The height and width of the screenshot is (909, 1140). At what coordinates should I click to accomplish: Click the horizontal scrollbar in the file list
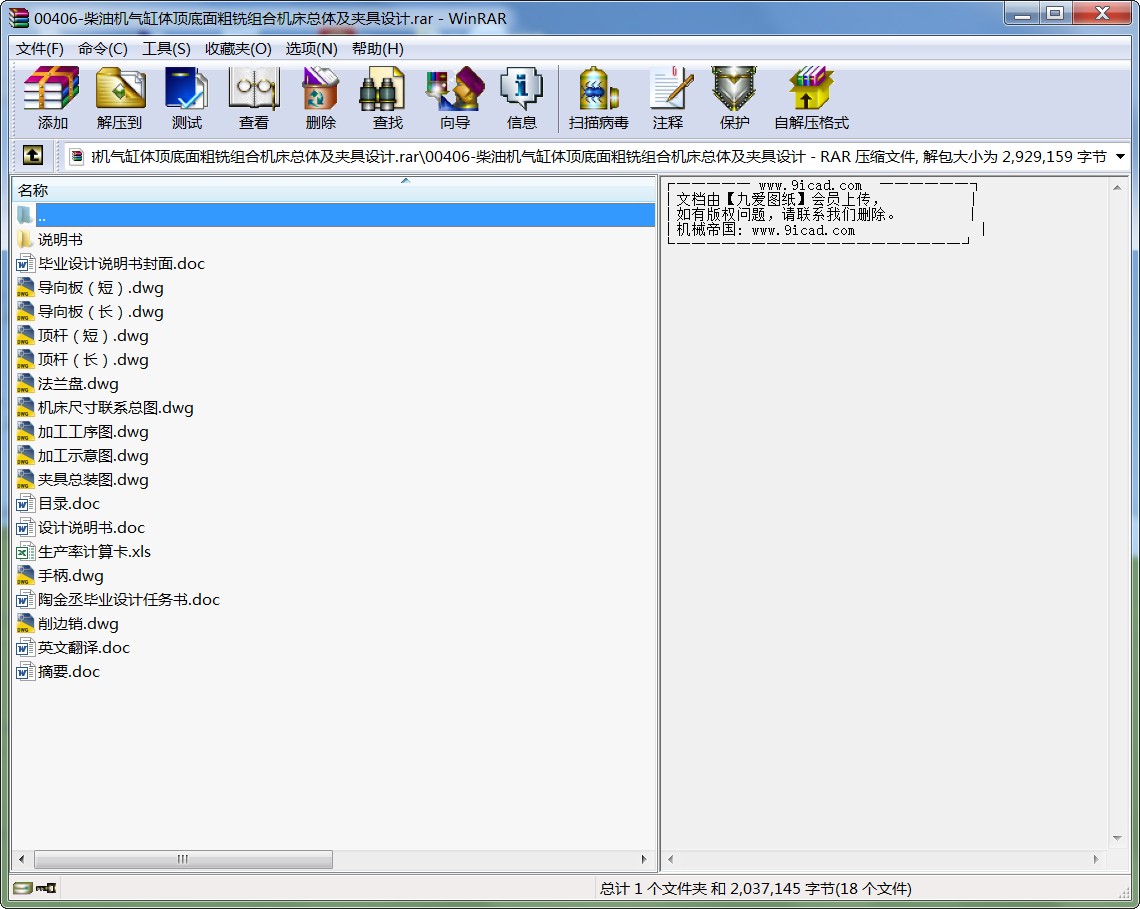pyautogui.click(x=183, y=859)
